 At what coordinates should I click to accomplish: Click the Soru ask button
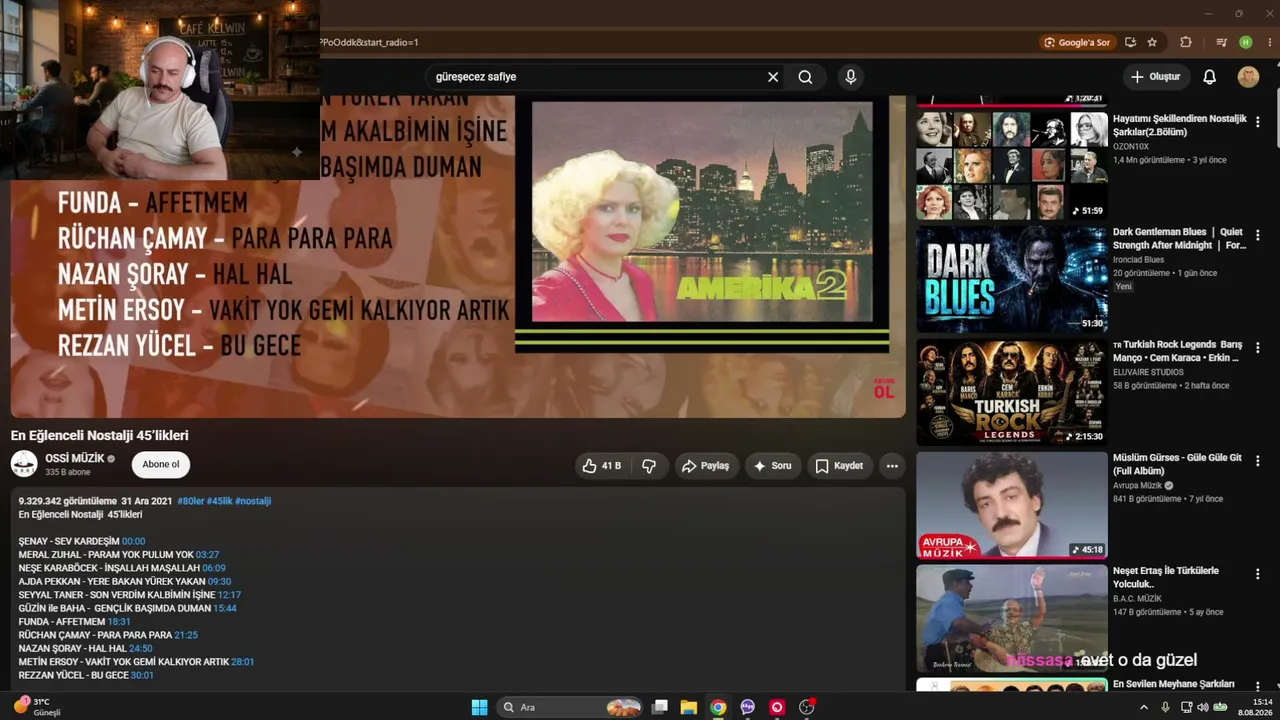click(x=772, y=466)
